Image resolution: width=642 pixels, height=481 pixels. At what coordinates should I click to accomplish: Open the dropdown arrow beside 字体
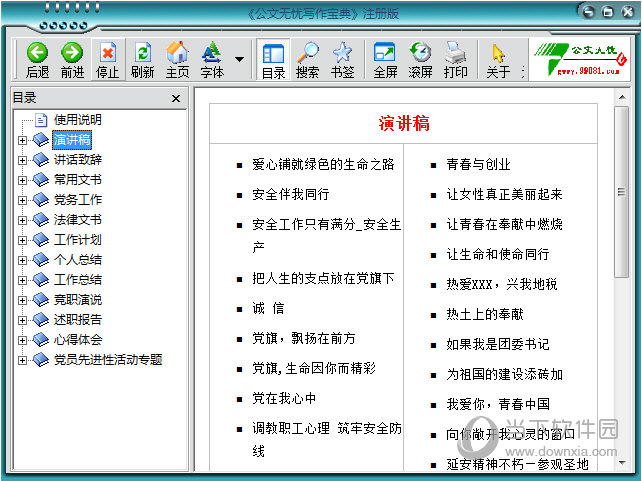coord(240,59)
